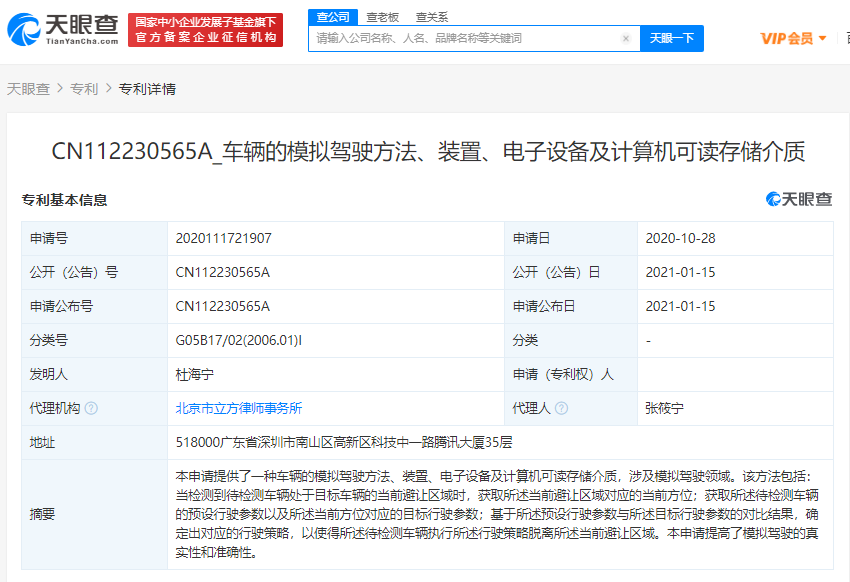Screen dimensions: 850x582
Task: Switch to the 查老板 tab
Action: point(383,17)
